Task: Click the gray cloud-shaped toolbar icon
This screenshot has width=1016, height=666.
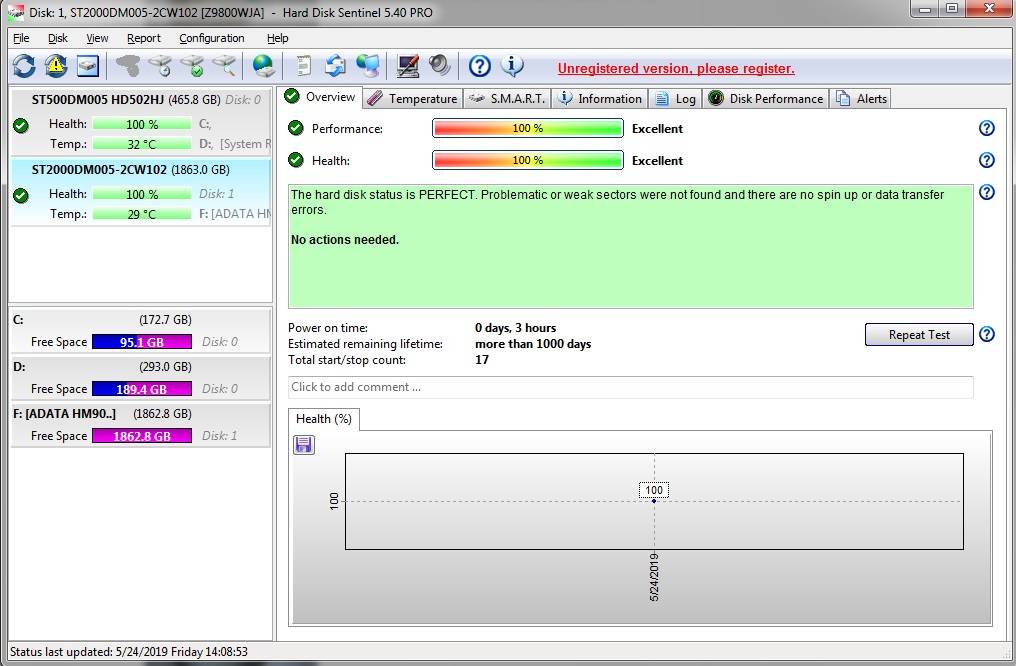Action: click(128, 65)
